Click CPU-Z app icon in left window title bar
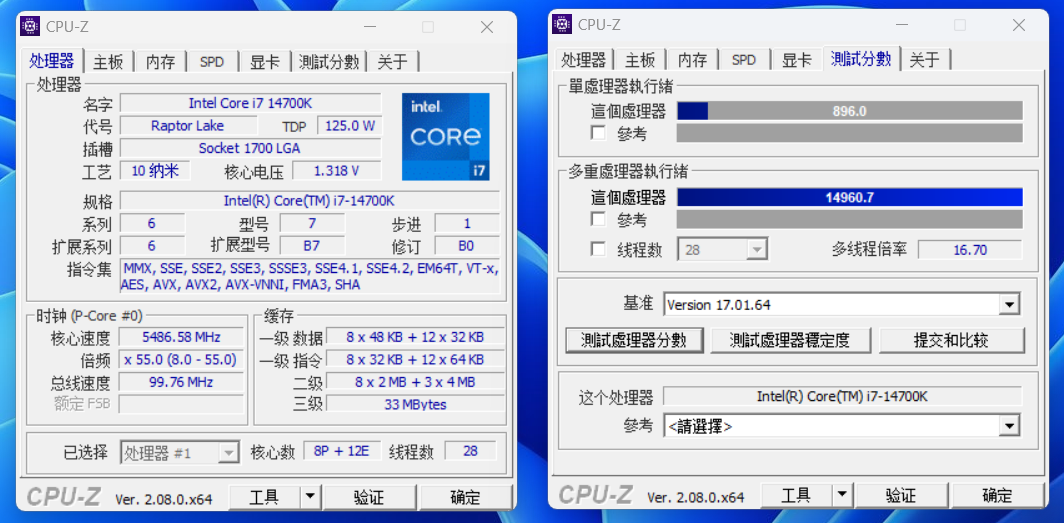The image size is (1064, 523). 31,26
